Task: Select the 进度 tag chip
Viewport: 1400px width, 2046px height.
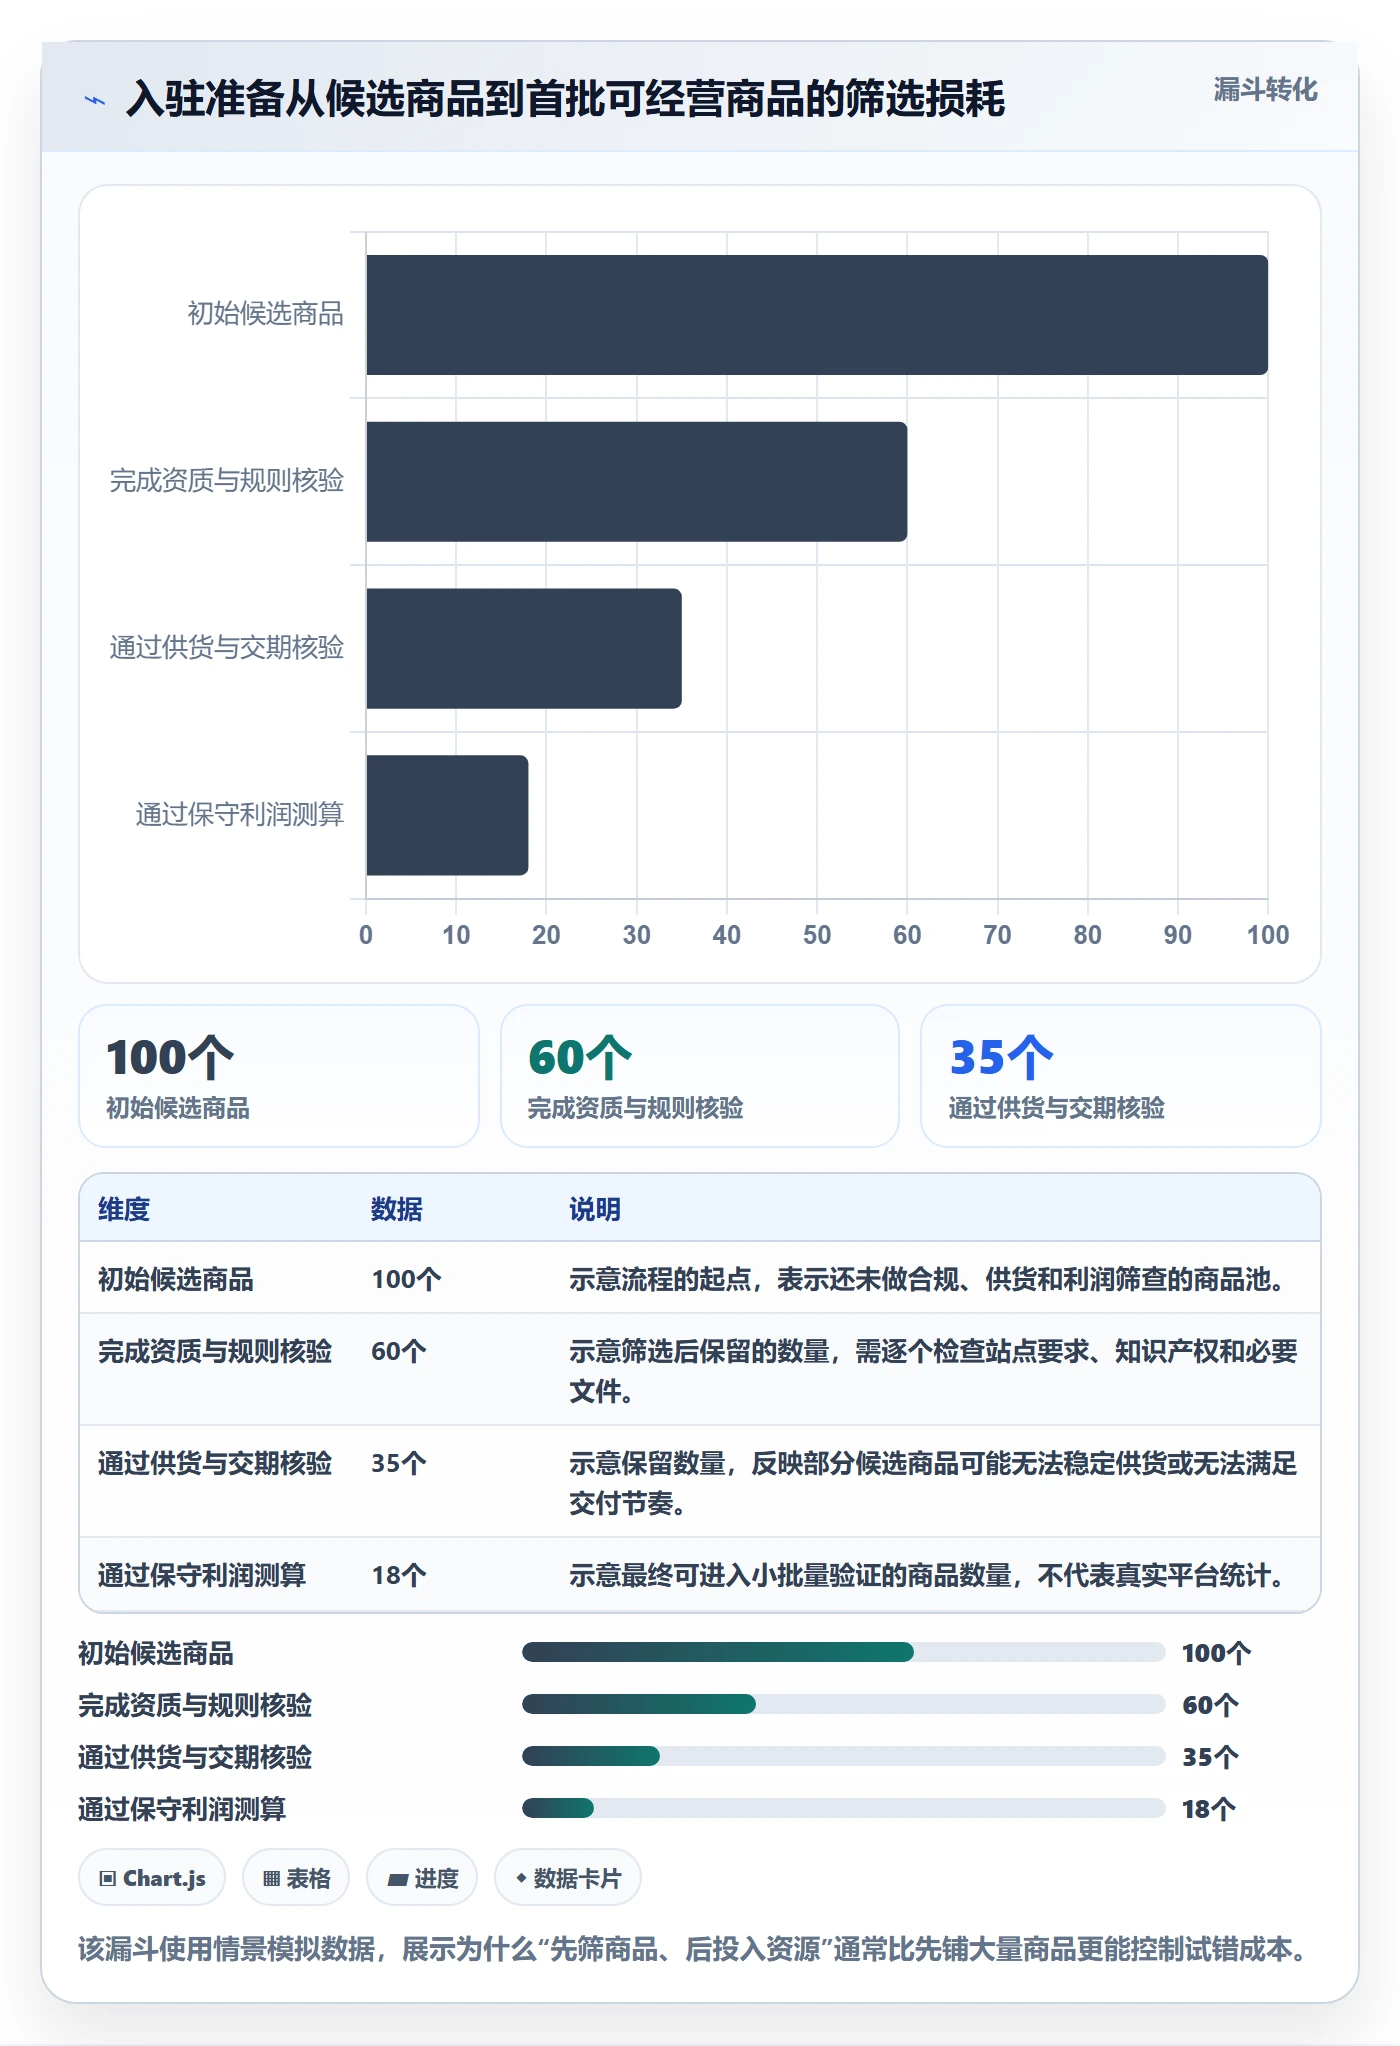Action: click(422, 1878)
